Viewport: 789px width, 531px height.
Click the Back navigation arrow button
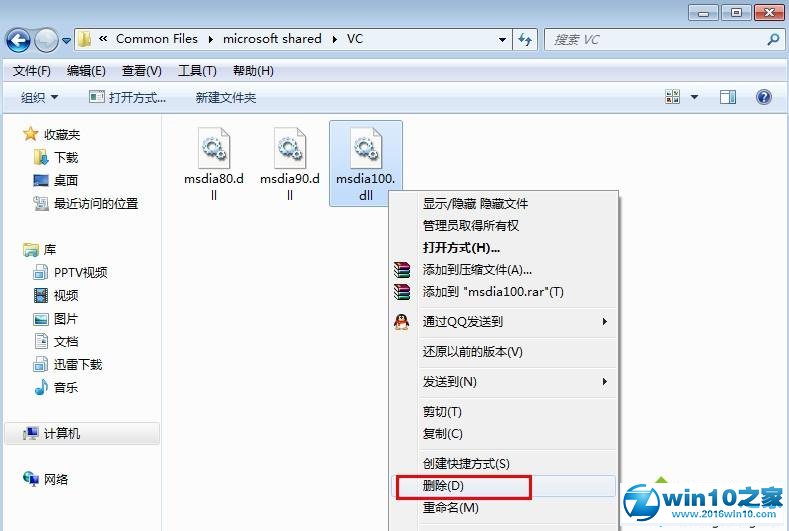(18, 40)
